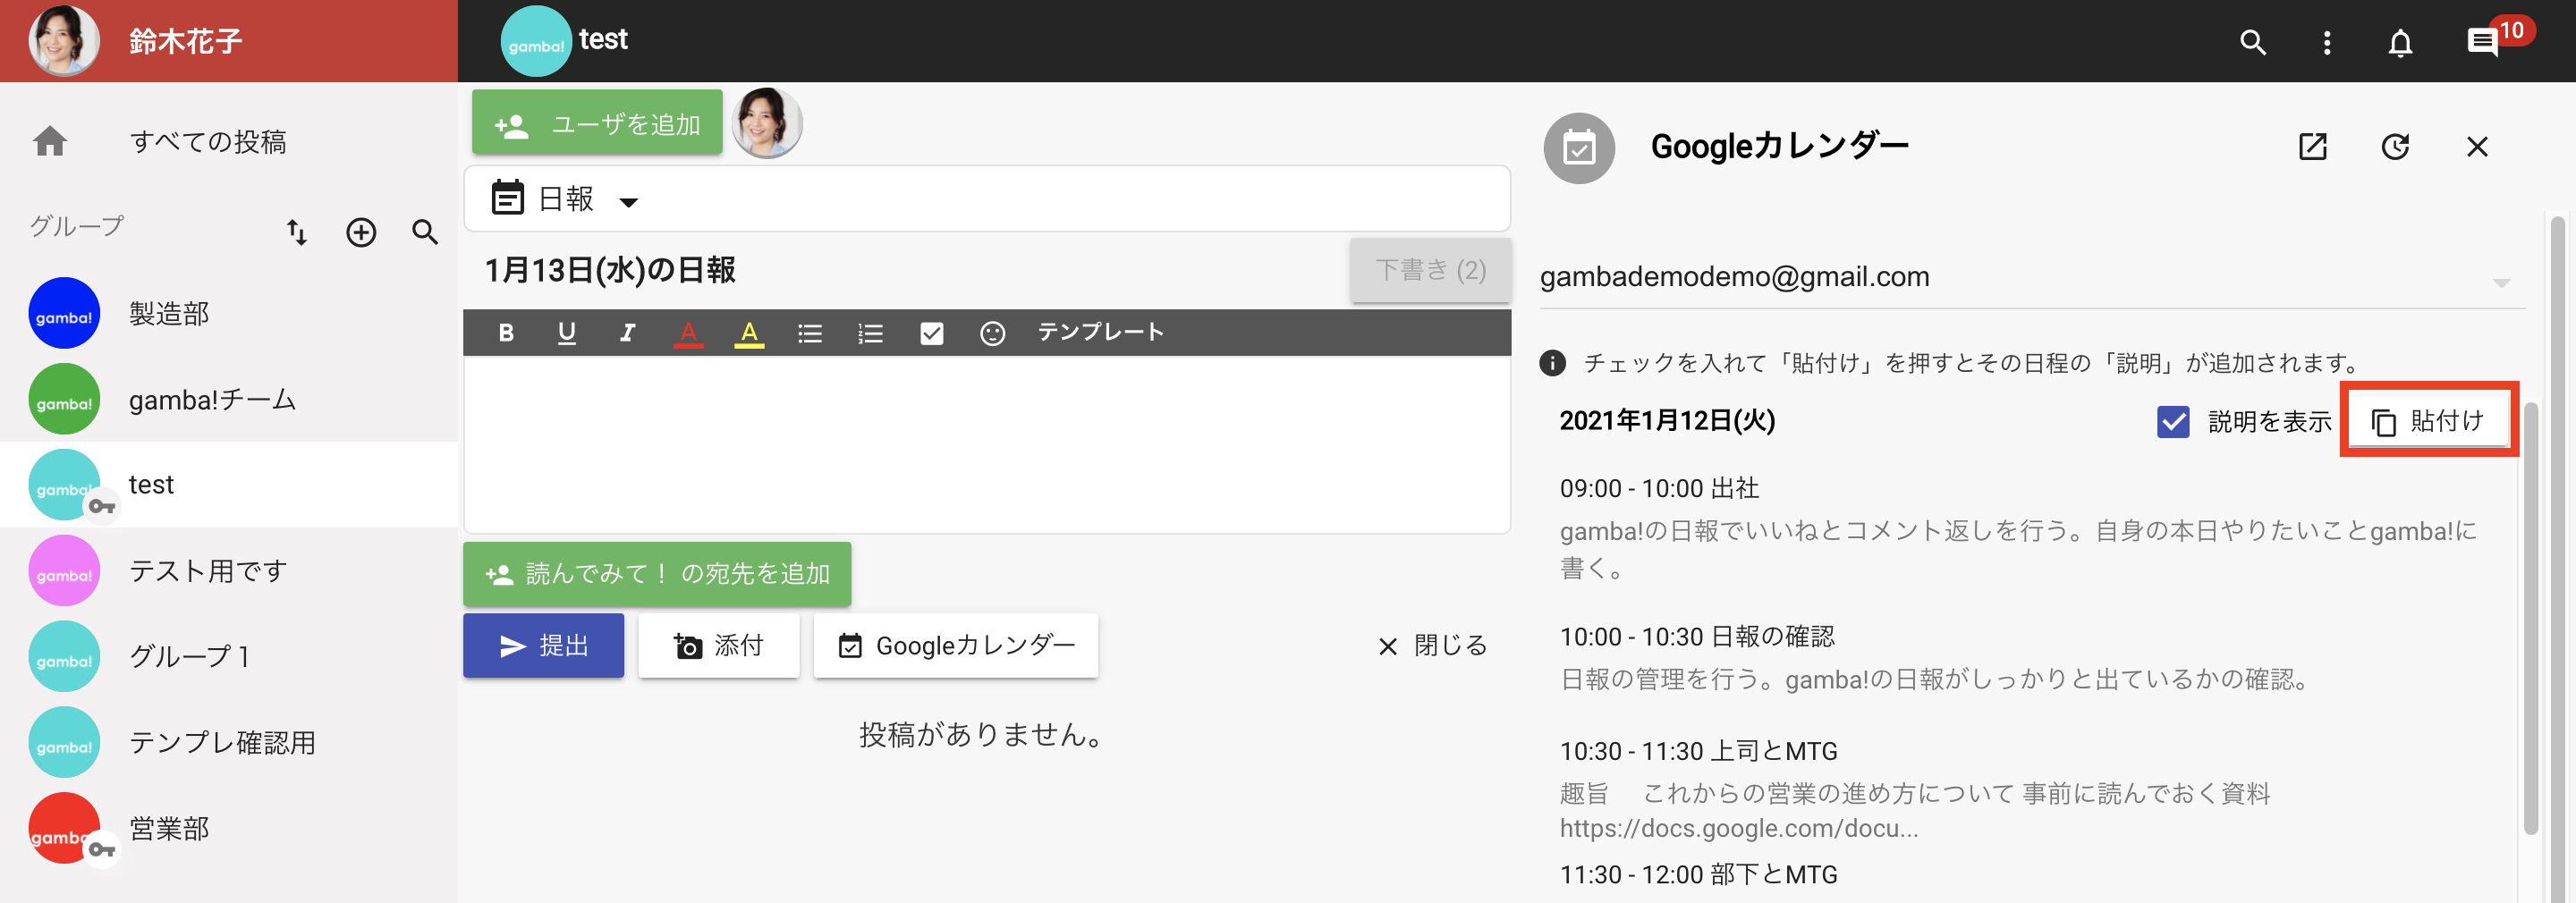Click the 09:00 - 10:00 出社 event
Screen dimensions: 2576x903
tap(1659, 488)
